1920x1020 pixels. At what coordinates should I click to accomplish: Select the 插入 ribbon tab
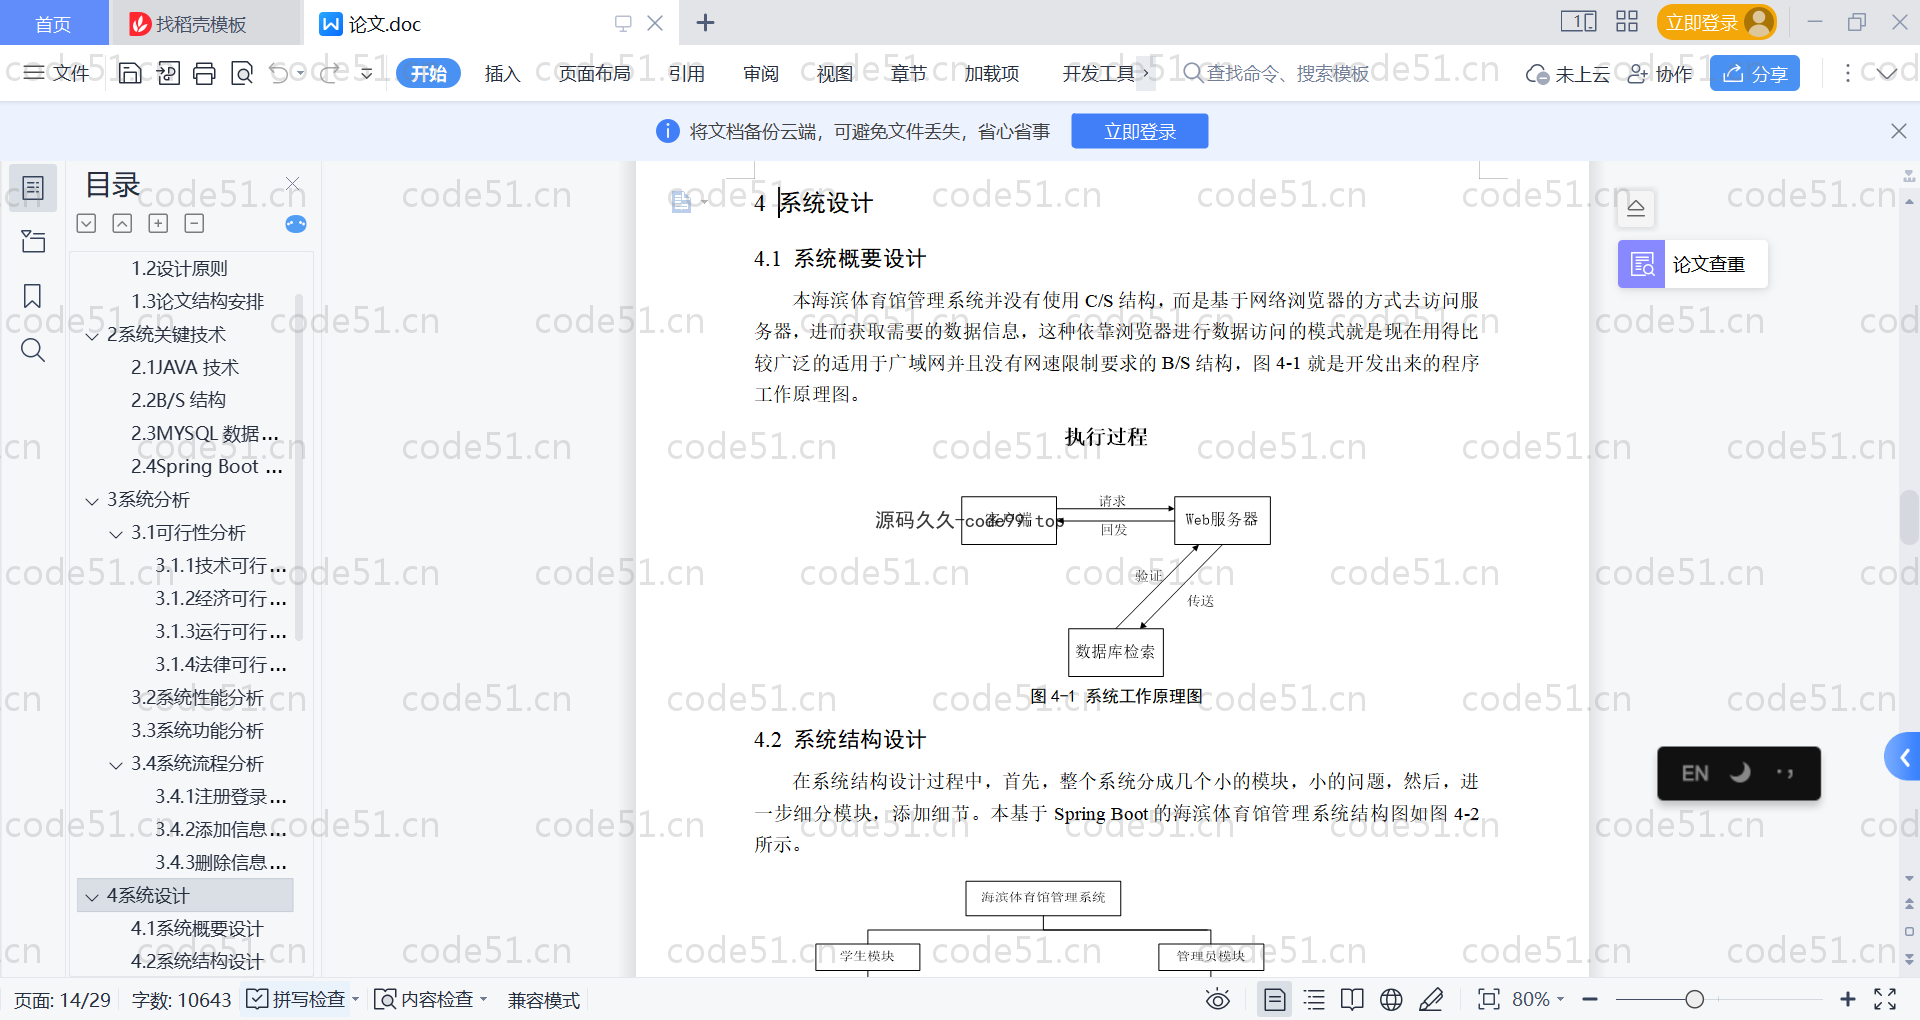point(502,73)
